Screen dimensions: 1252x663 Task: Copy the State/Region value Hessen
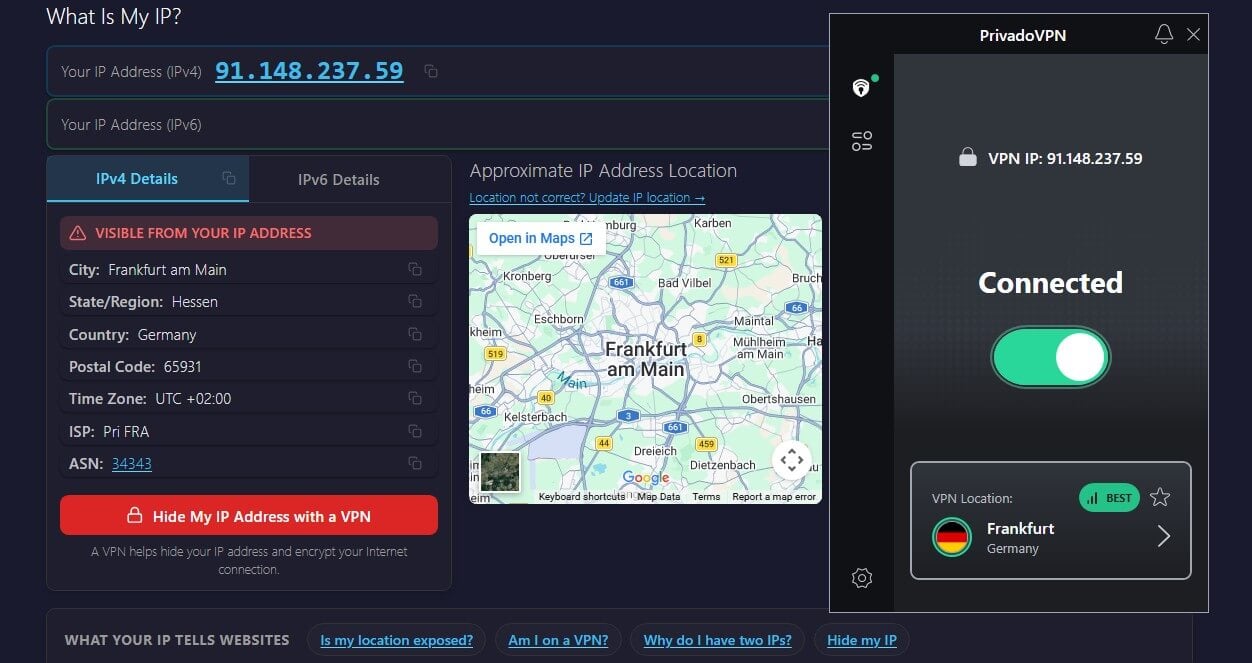[414, 301]
